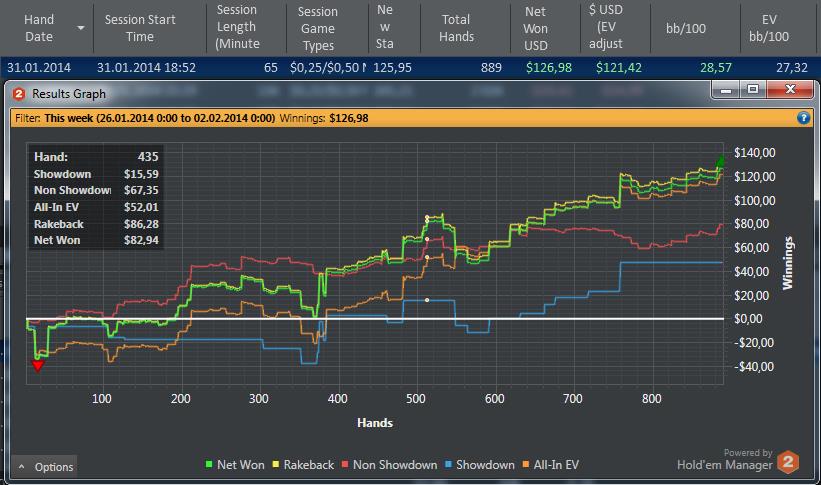
Task: Minimize the Results Graph window
Action: tap(726, 90)
